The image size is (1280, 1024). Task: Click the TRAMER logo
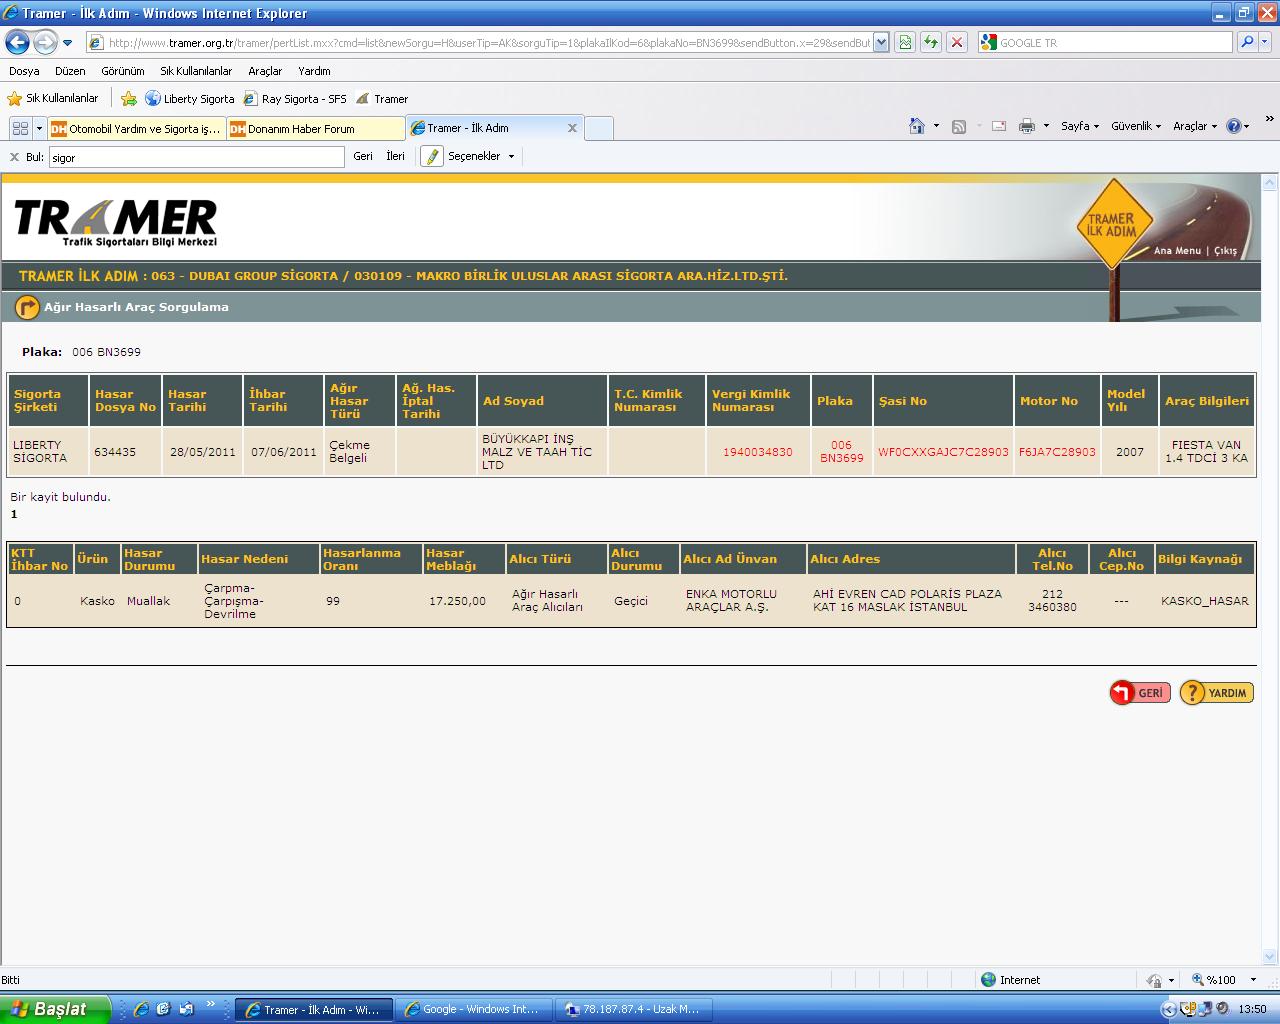point(116,221)
